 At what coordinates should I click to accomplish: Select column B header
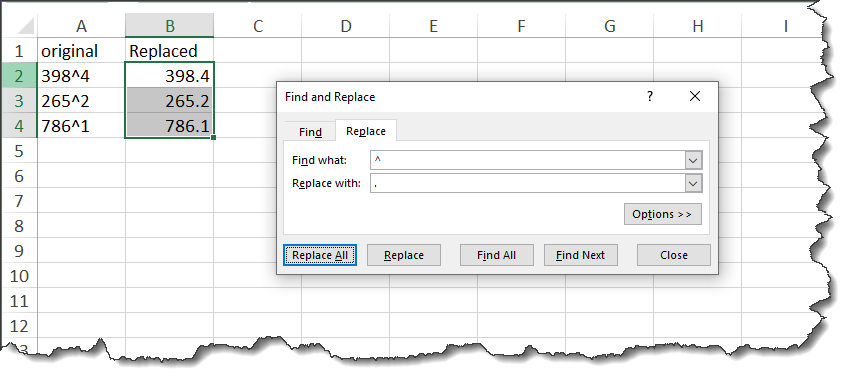(x=170, y=26)
